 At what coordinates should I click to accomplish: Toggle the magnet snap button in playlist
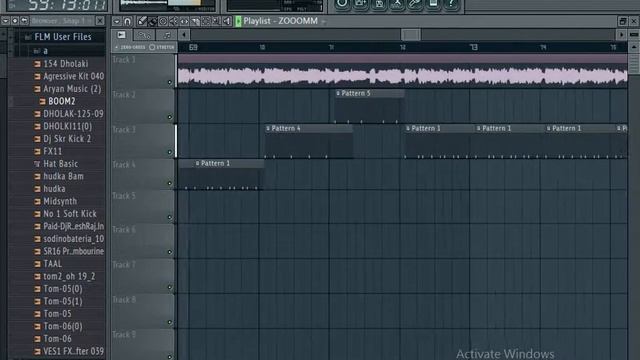[x=127, y=21]
